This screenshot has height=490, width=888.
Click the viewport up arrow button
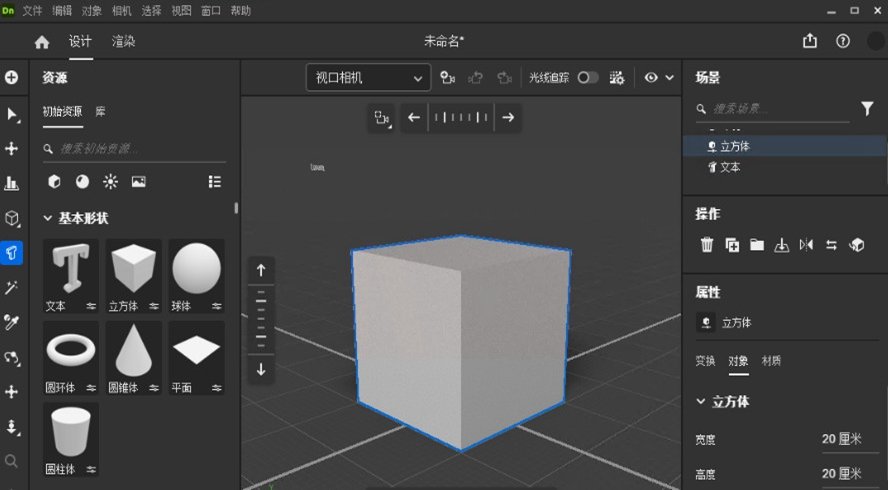261,270
